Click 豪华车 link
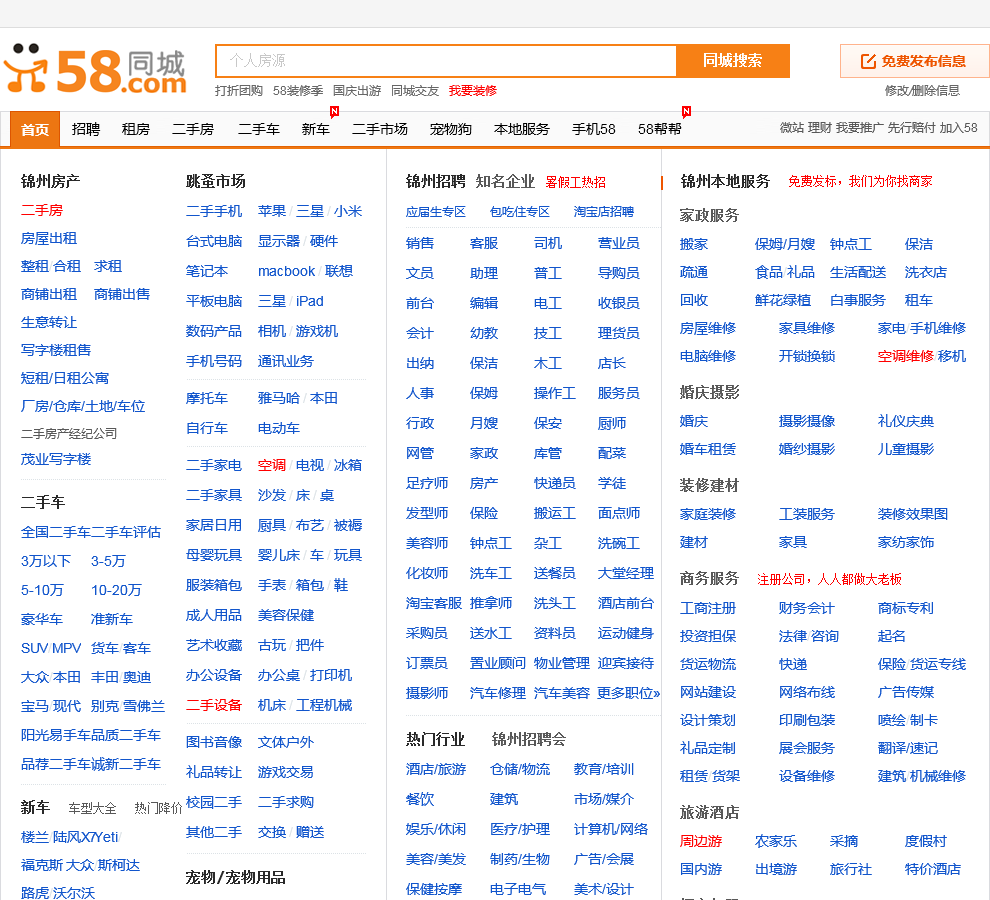Viewport: 990px width, 900px height. pyautogui.click(x=42, y=620)
